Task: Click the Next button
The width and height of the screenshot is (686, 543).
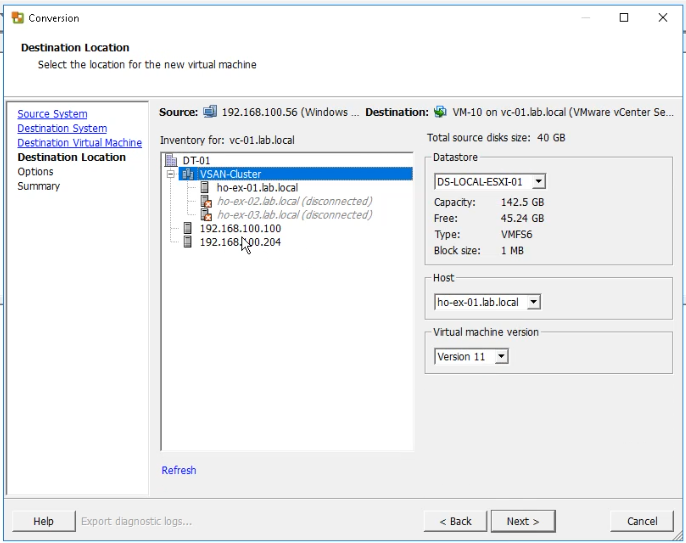Action: (x=523, y=521)
